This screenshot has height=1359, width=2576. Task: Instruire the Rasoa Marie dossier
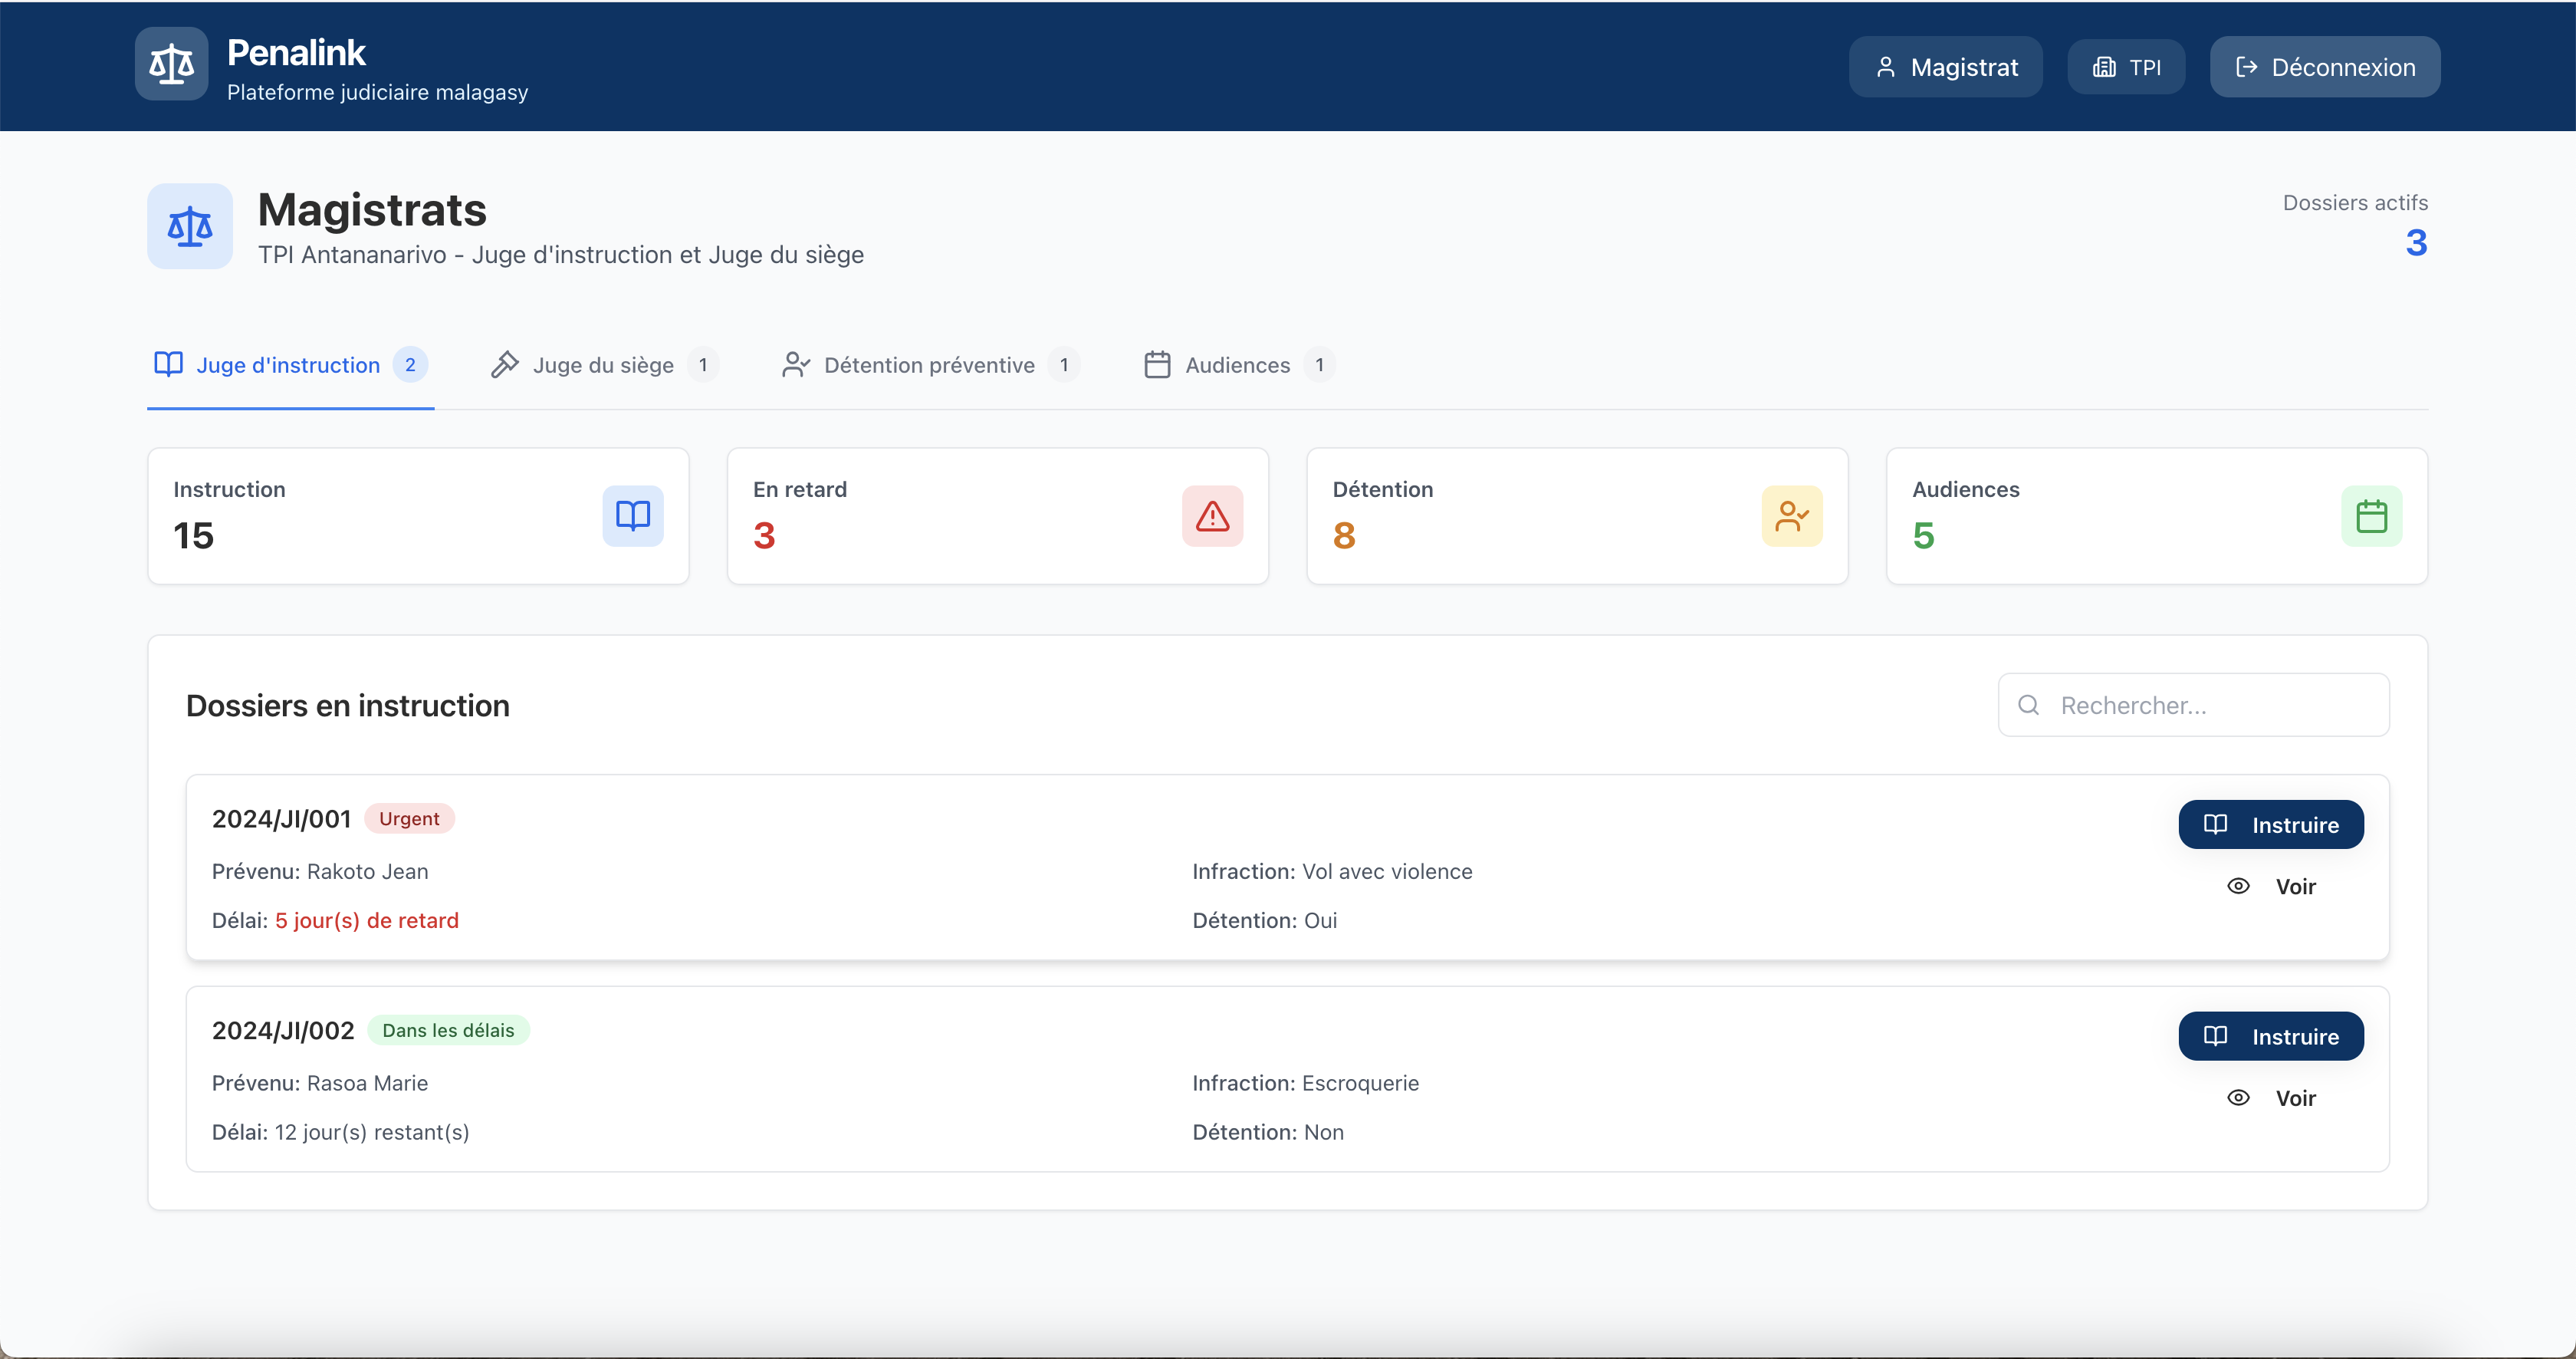click(x=2270, y=1037)
